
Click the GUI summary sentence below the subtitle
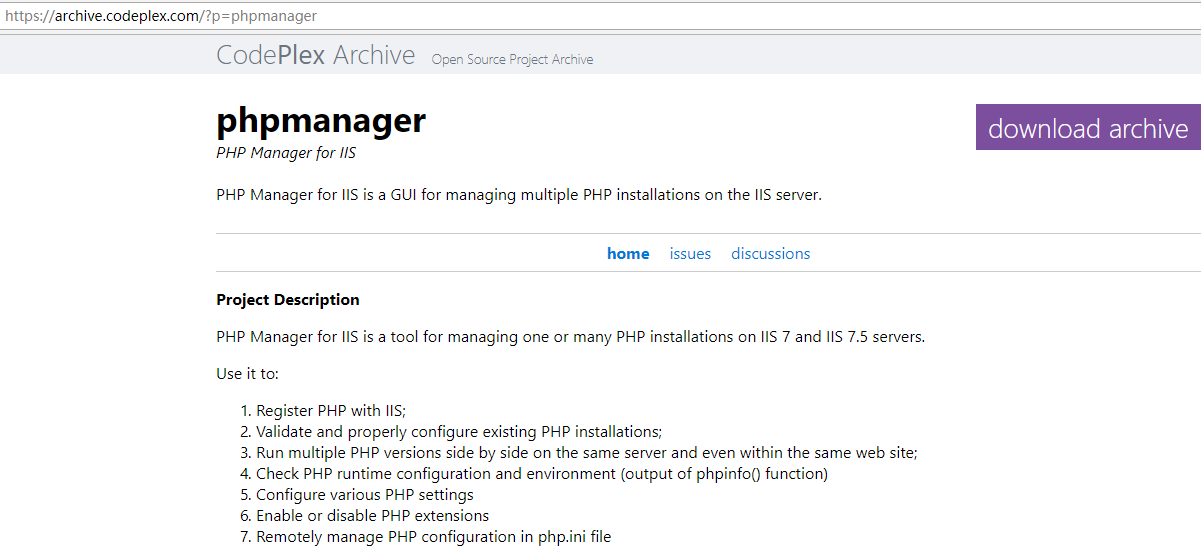[x=519, y=195]
